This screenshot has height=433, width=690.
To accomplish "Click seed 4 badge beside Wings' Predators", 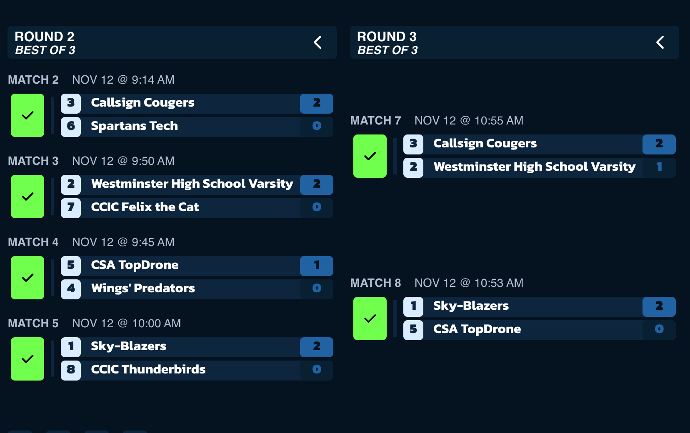I will [71, 289].
